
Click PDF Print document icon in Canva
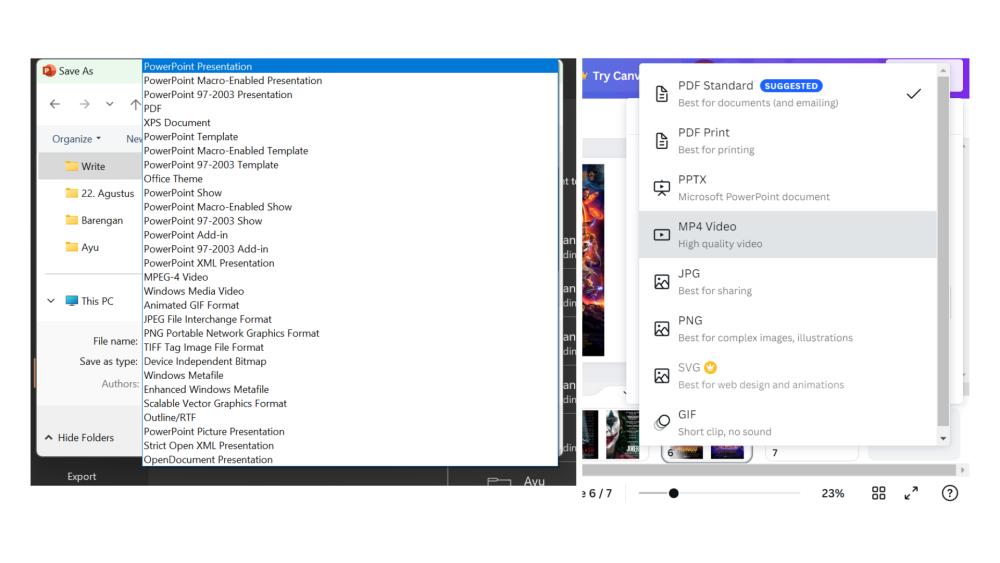coord(662,141)
